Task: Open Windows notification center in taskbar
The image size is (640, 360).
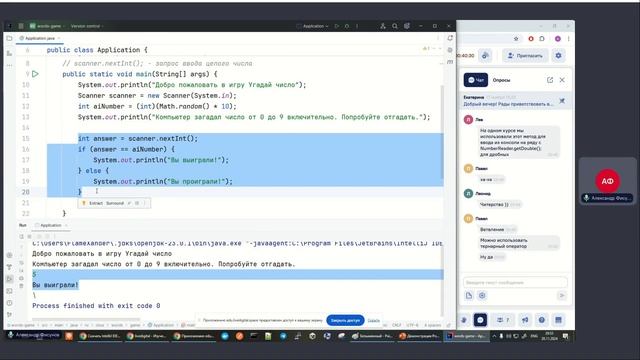Action: [x=565, y=336]
